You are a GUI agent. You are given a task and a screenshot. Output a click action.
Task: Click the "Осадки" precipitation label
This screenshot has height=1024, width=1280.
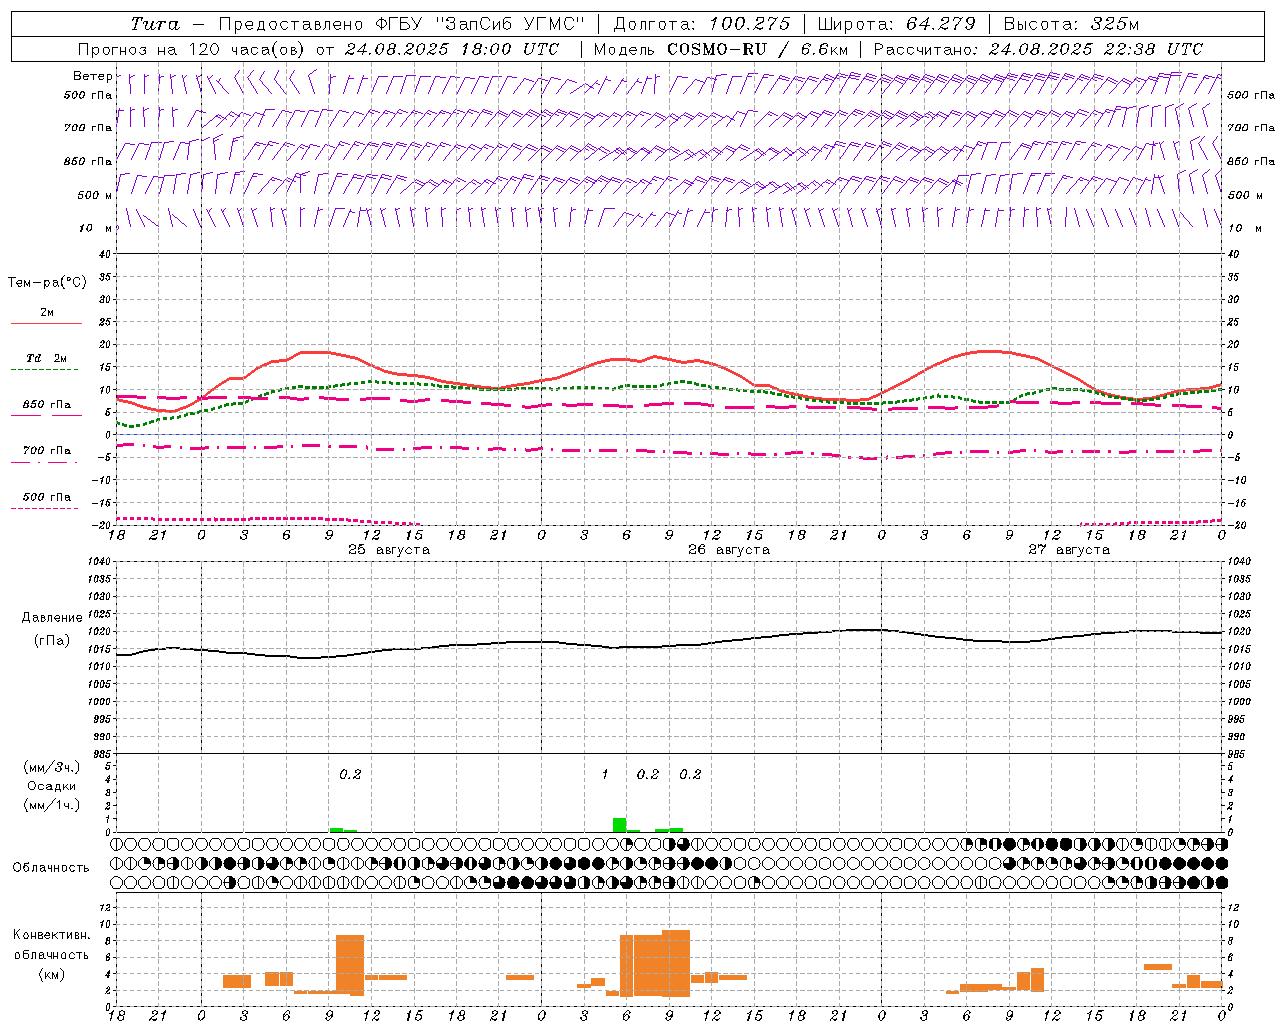coord(52,786)
